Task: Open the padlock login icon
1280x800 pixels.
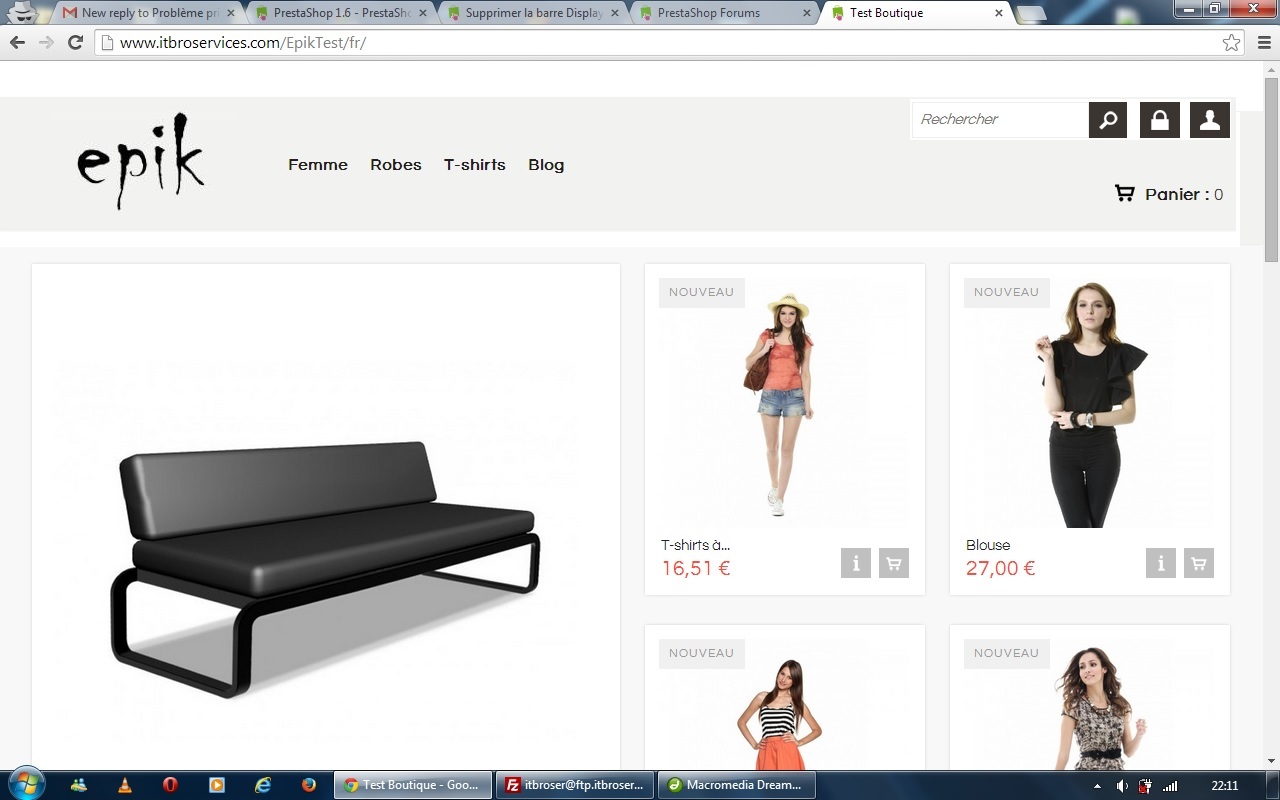Action: pyautogui.click(x=1160, y=120)
